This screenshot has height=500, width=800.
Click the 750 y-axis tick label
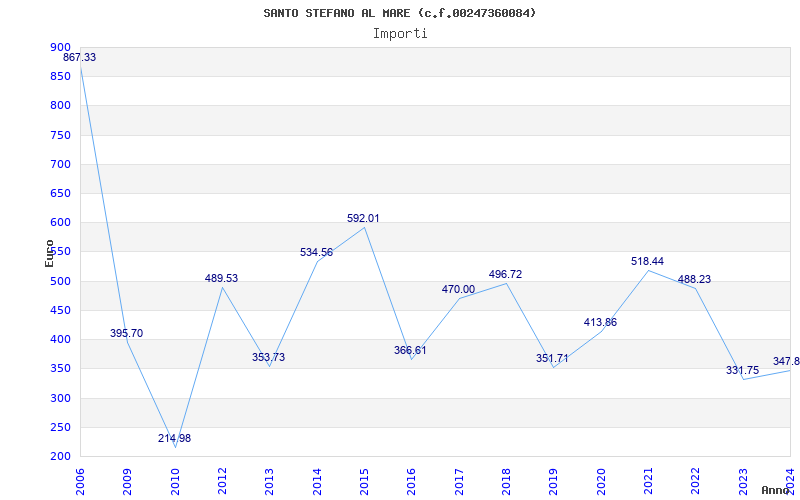click(60, 135)
